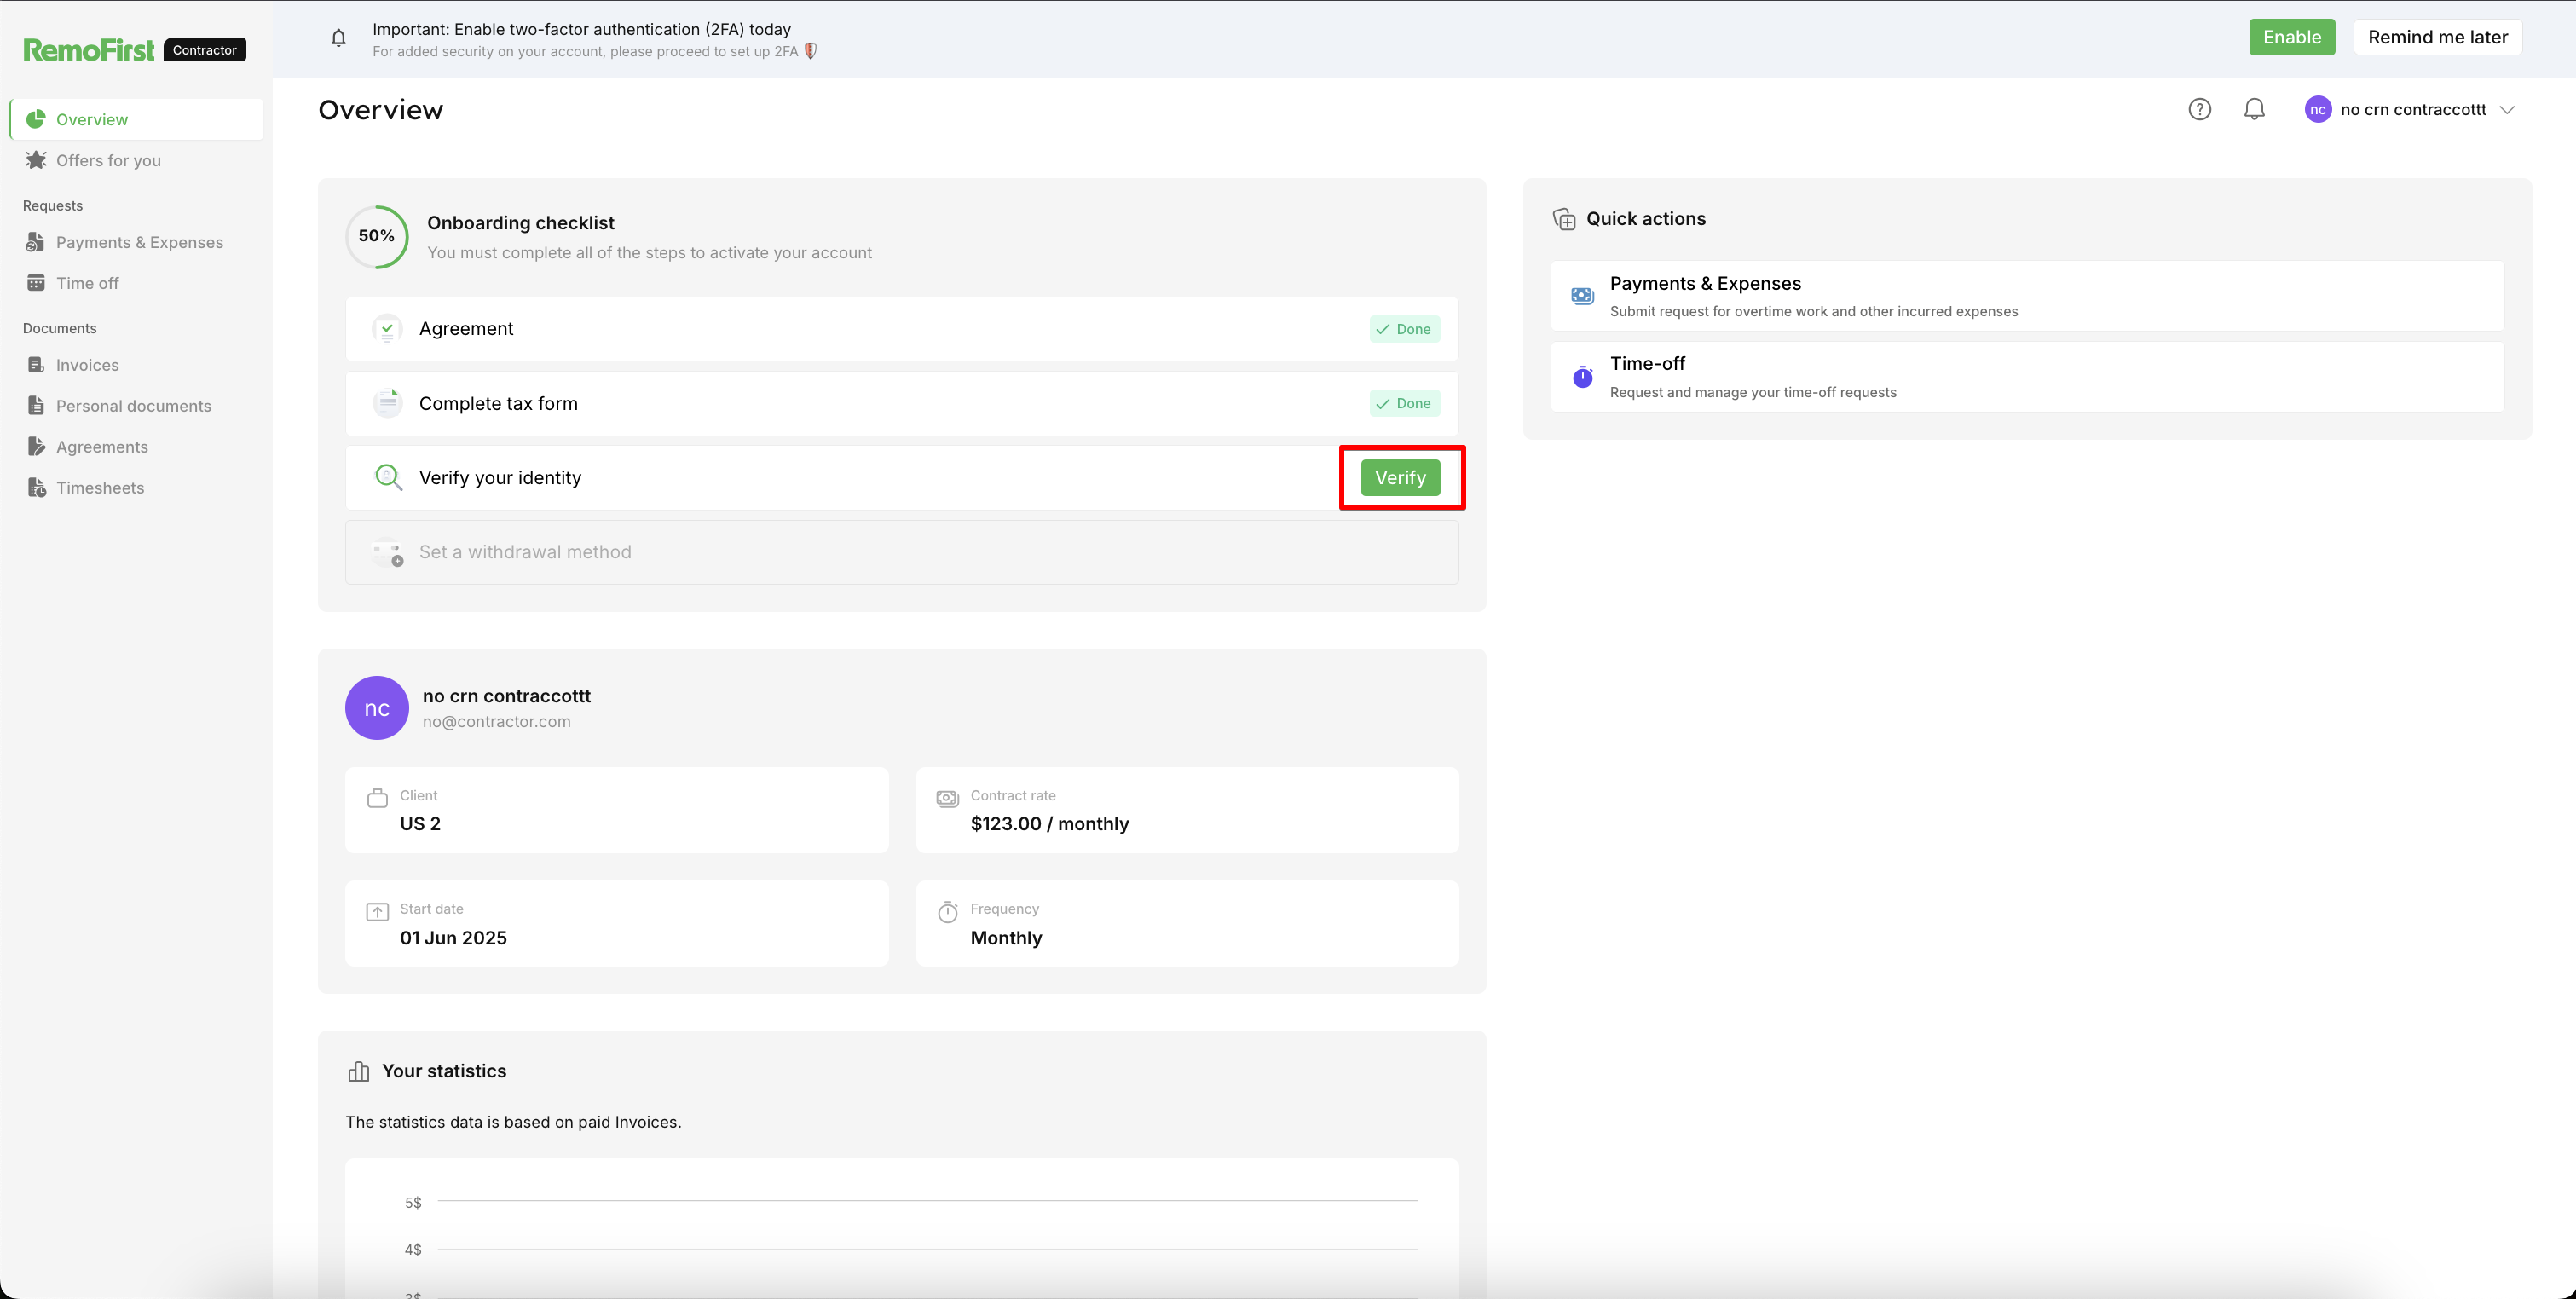
Task: Open the Overview sidebar item
Action: [x=137, y=119]
